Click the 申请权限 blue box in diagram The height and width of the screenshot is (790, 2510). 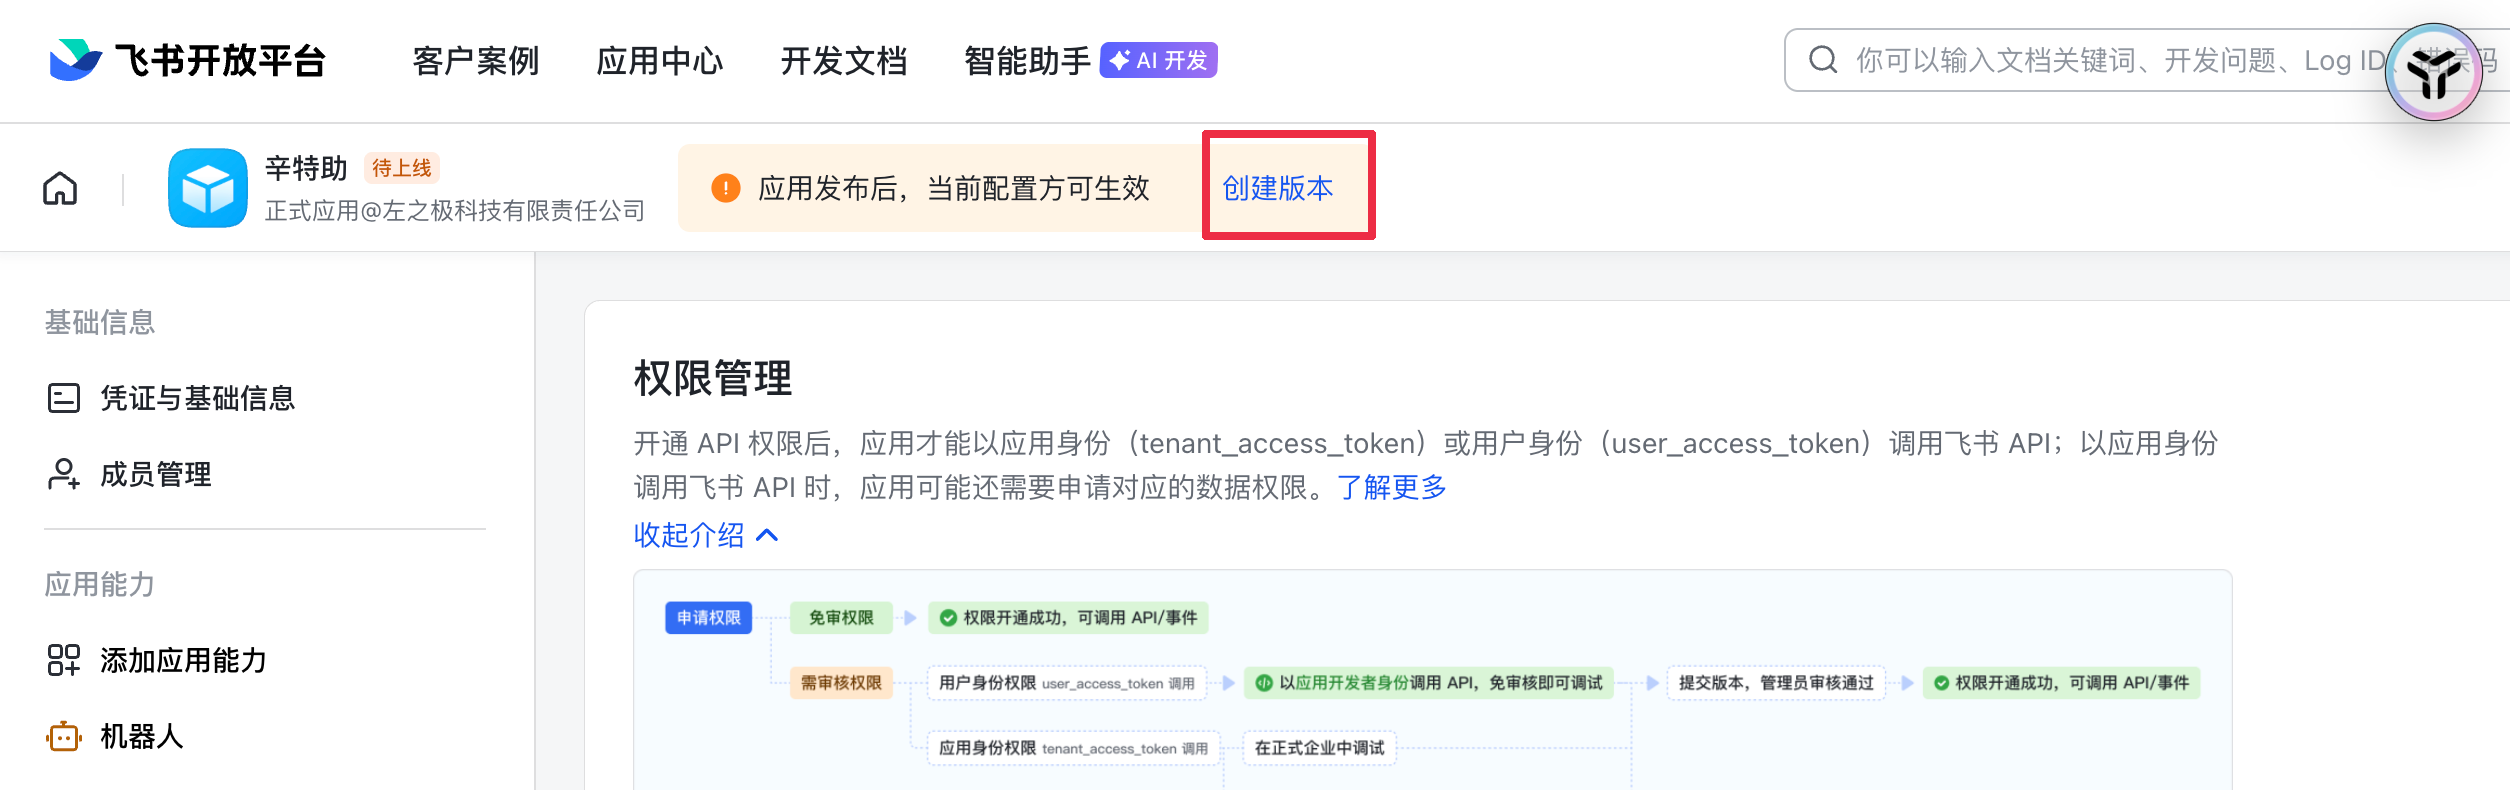[708, 618]
